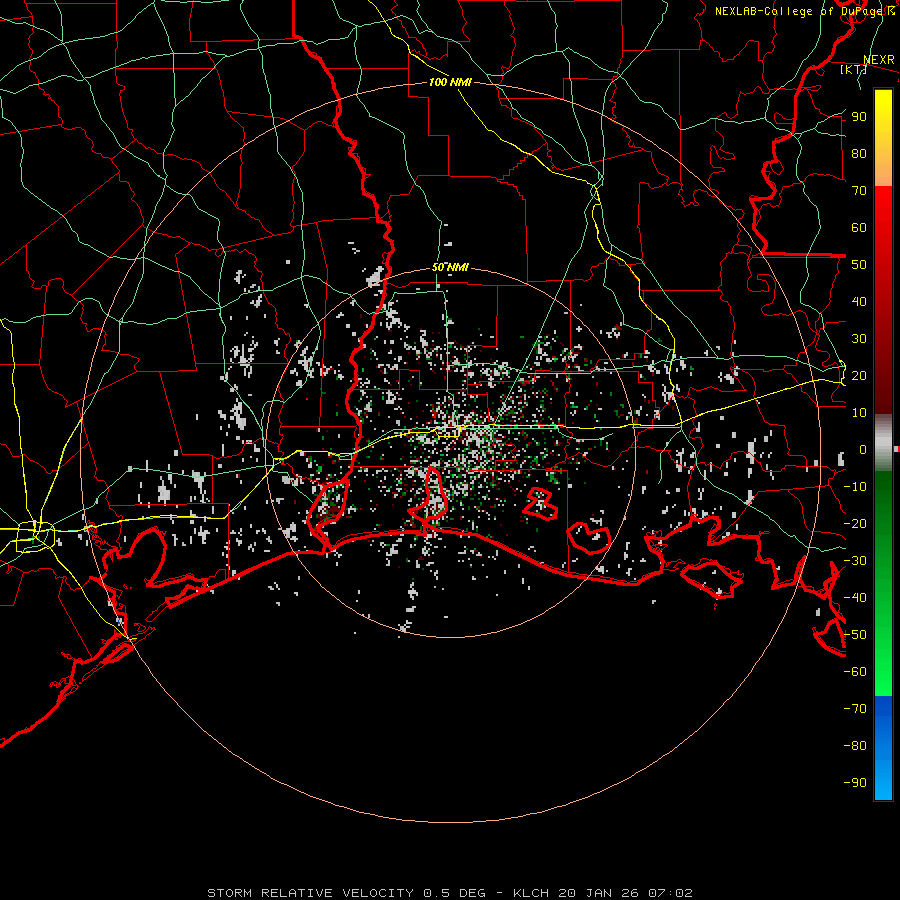Click the NEXR label above the scale
This screenshot has height=900, width=900.
coord(879,60)
